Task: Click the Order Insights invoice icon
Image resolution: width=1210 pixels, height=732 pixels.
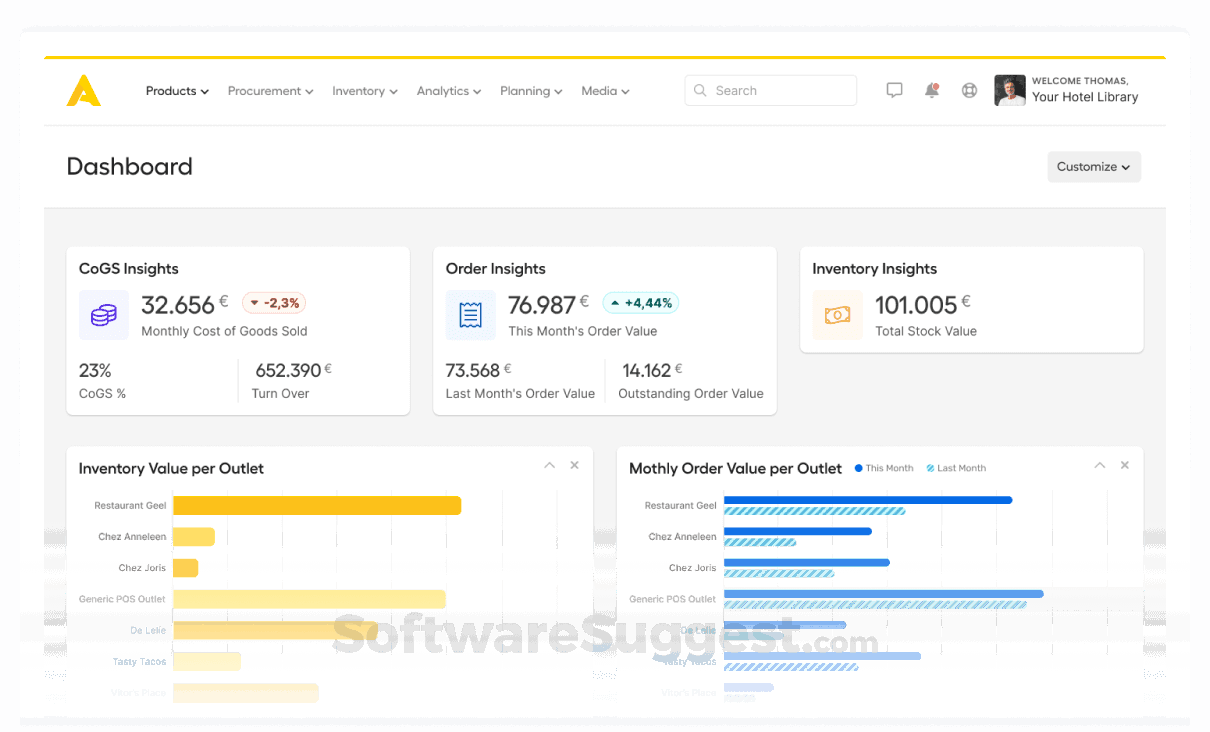Action: tap(470, 315)
